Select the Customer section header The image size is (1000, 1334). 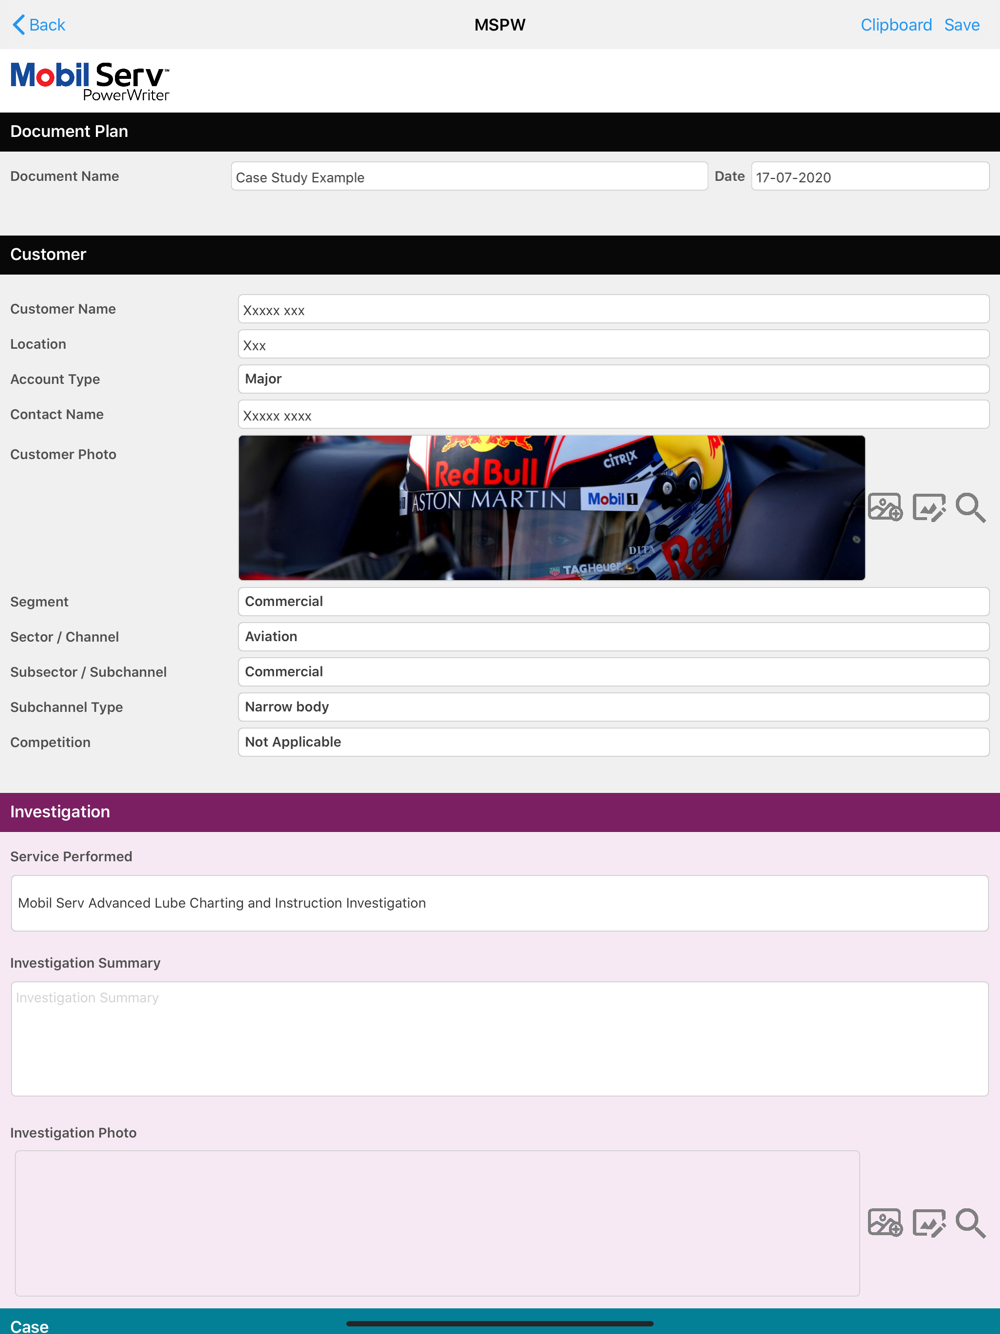pyautogui.click(x=500, y=255)
